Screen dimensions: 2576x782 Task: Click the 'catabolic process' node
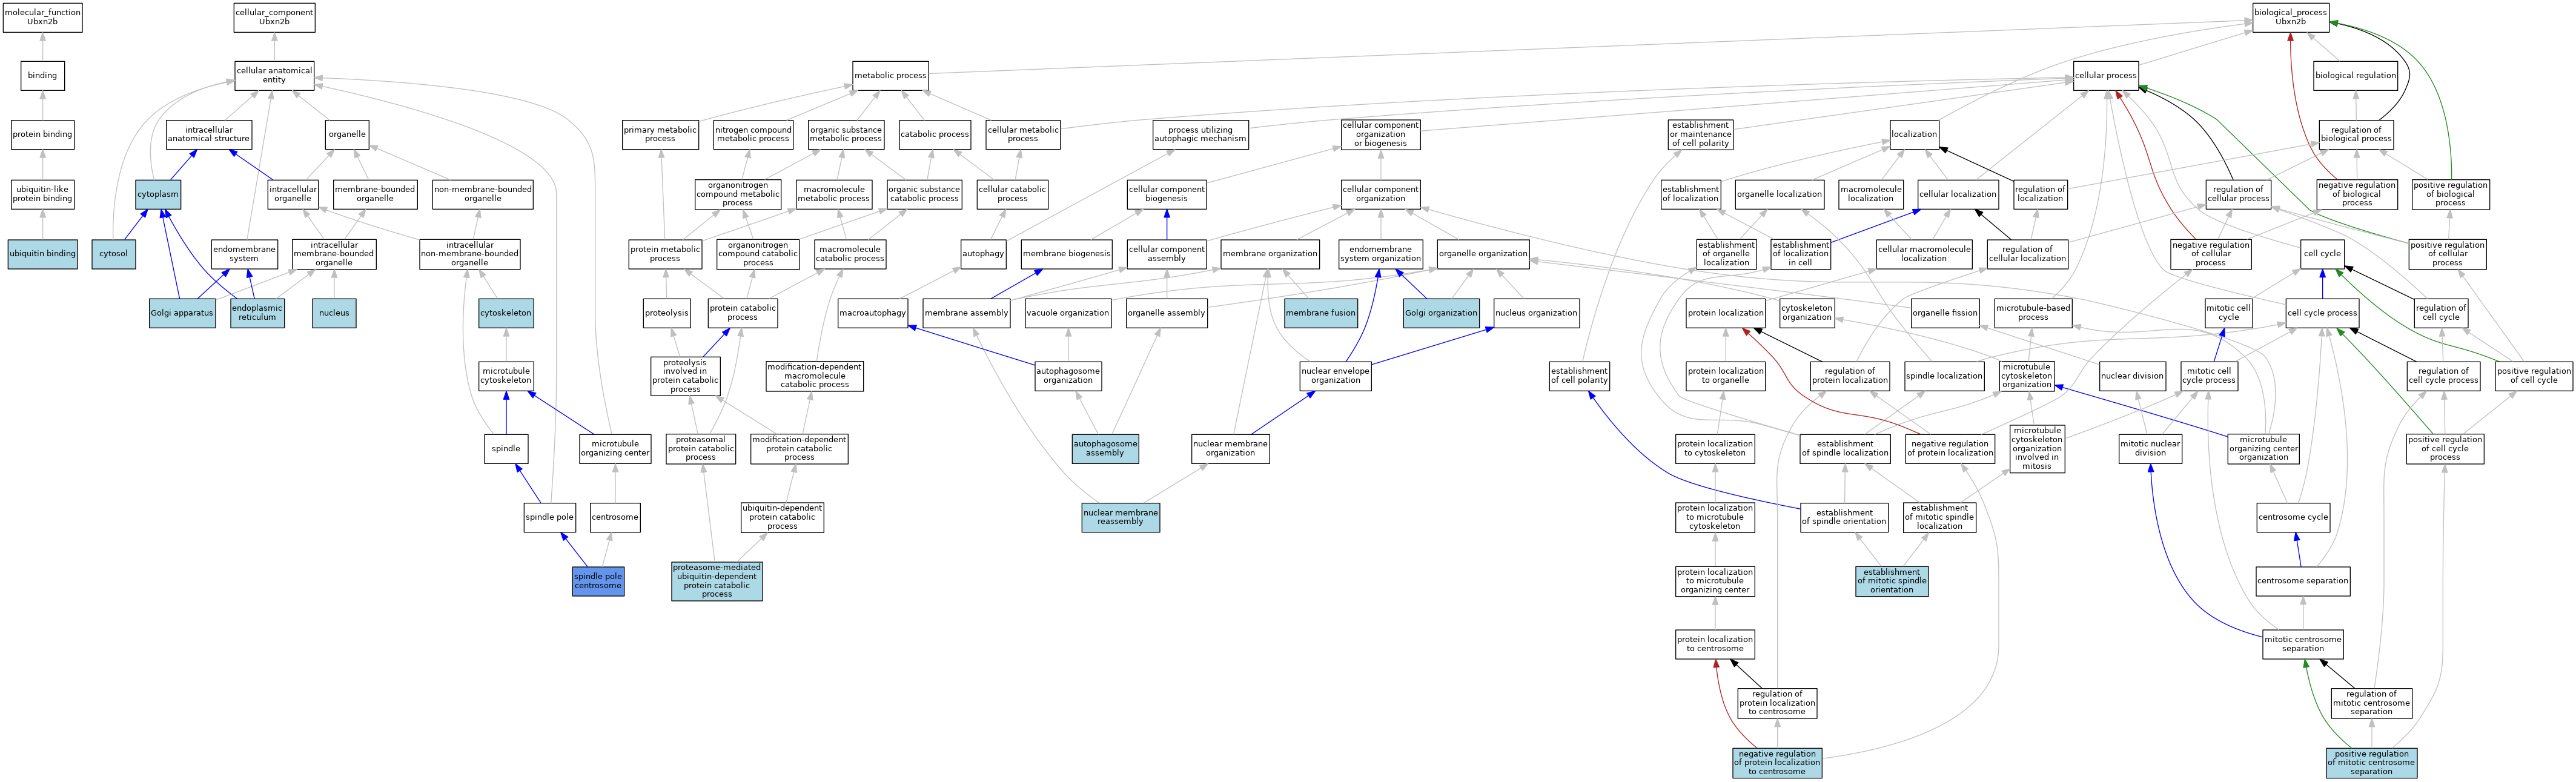coord(934,135)
